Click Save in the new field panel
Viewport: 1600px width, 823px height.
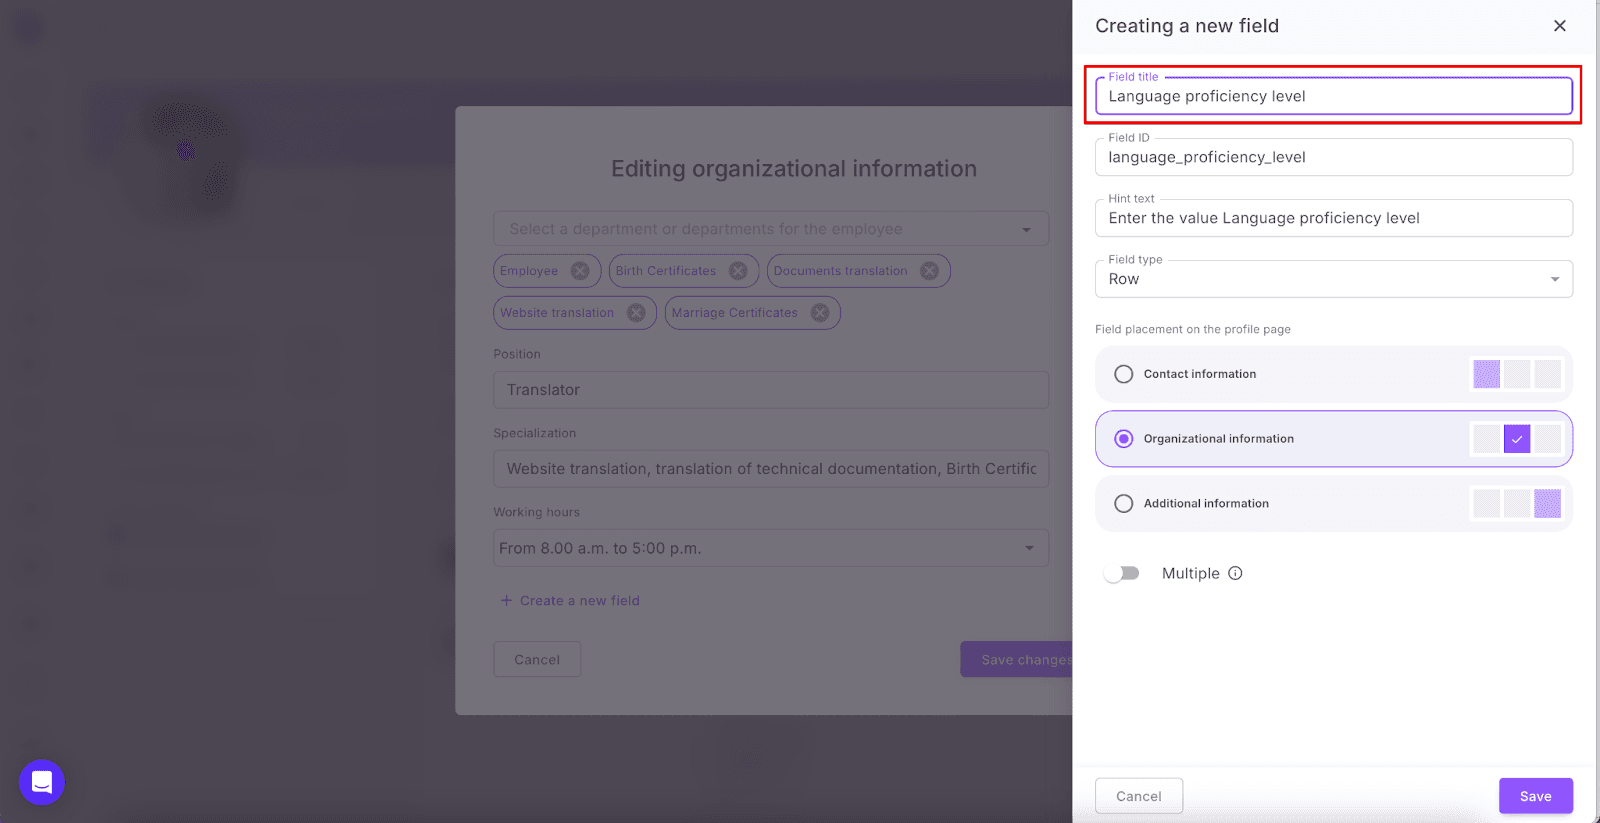coord(1535,796)
